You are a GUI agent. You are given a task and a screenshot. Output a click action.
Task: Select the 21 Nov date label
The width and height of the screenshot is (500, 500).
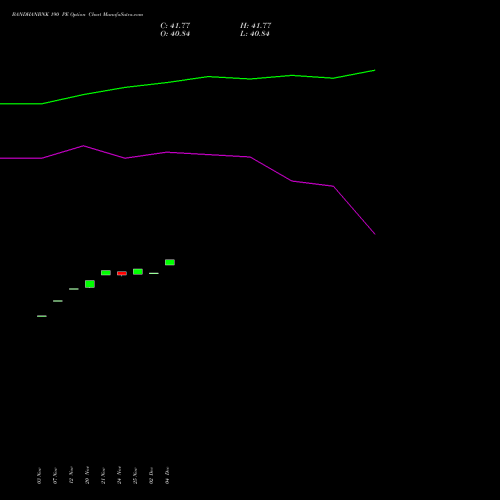103,476
